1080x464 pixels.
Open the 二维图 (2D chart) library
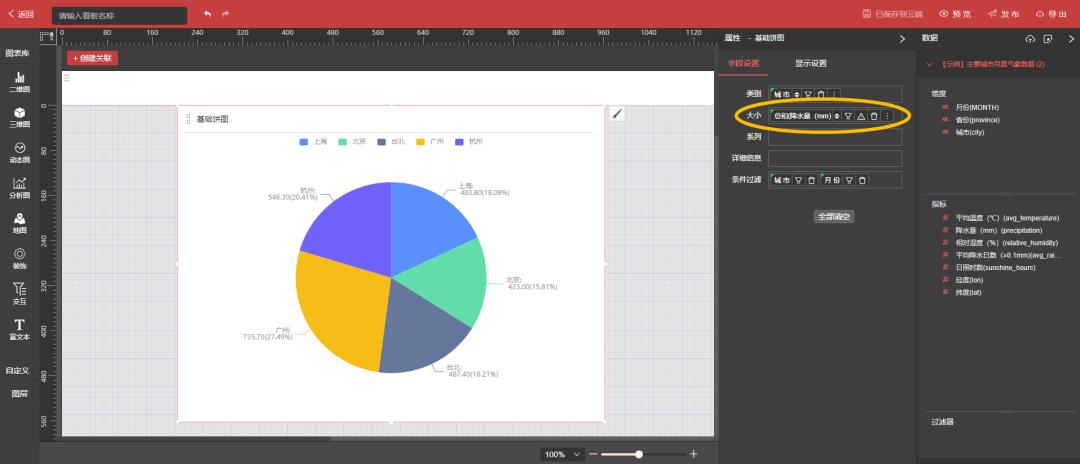pos(19,82)
